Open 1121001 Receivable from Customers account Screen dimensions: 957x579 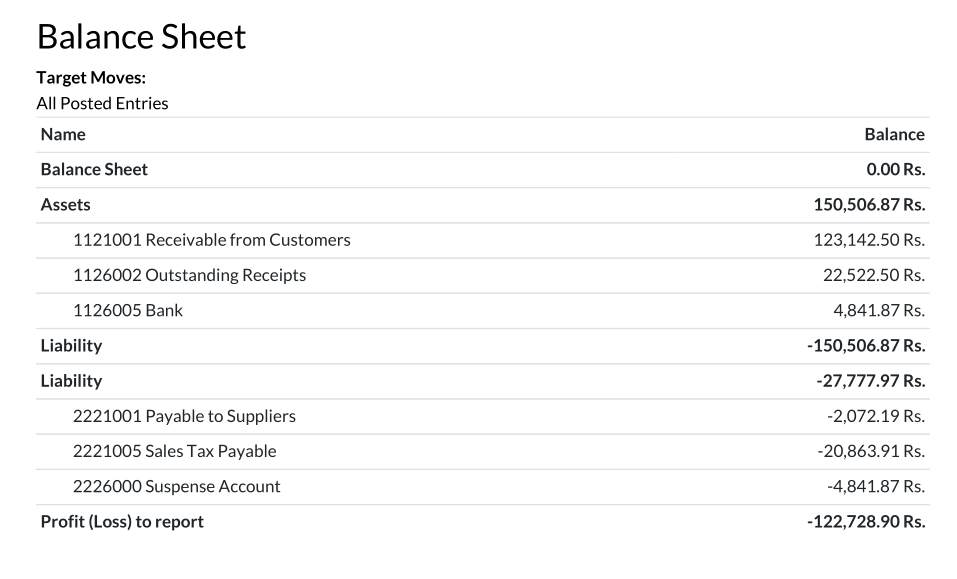point(211,240)
